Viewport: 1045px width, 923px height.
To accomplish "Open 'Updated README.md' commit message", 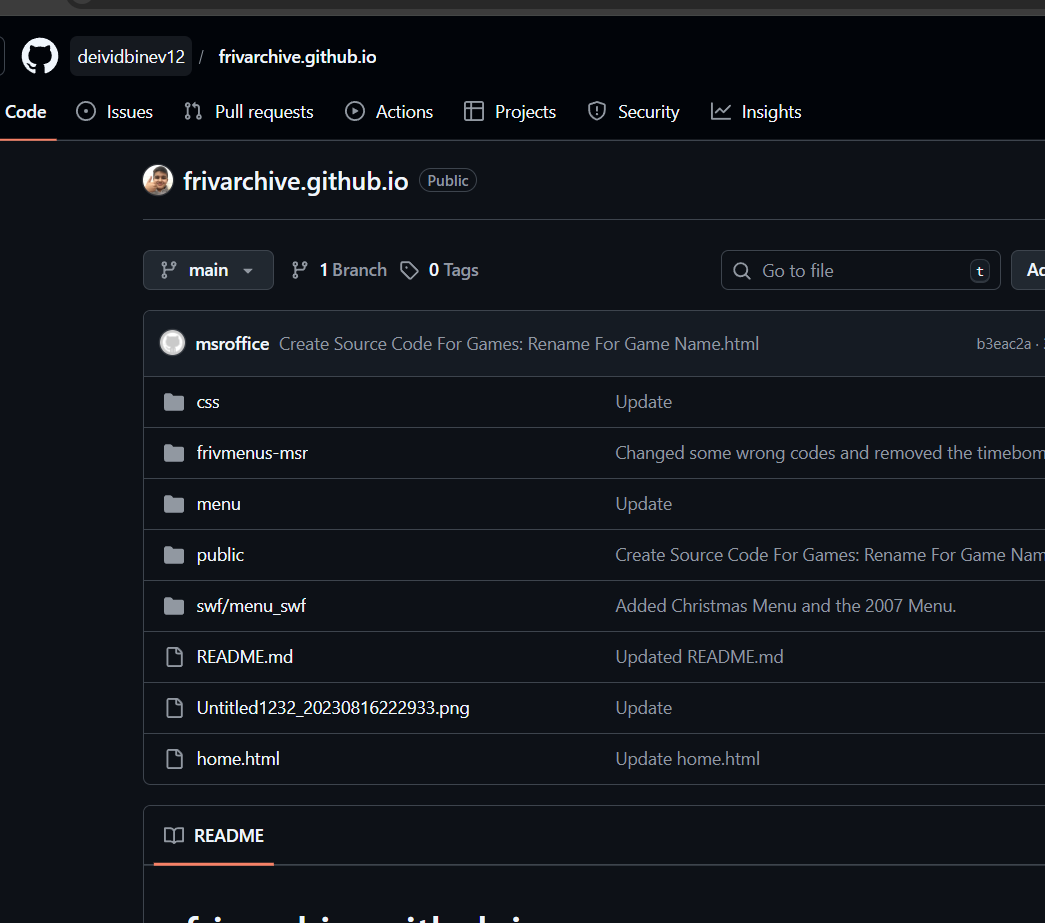I will coord(699,657).
